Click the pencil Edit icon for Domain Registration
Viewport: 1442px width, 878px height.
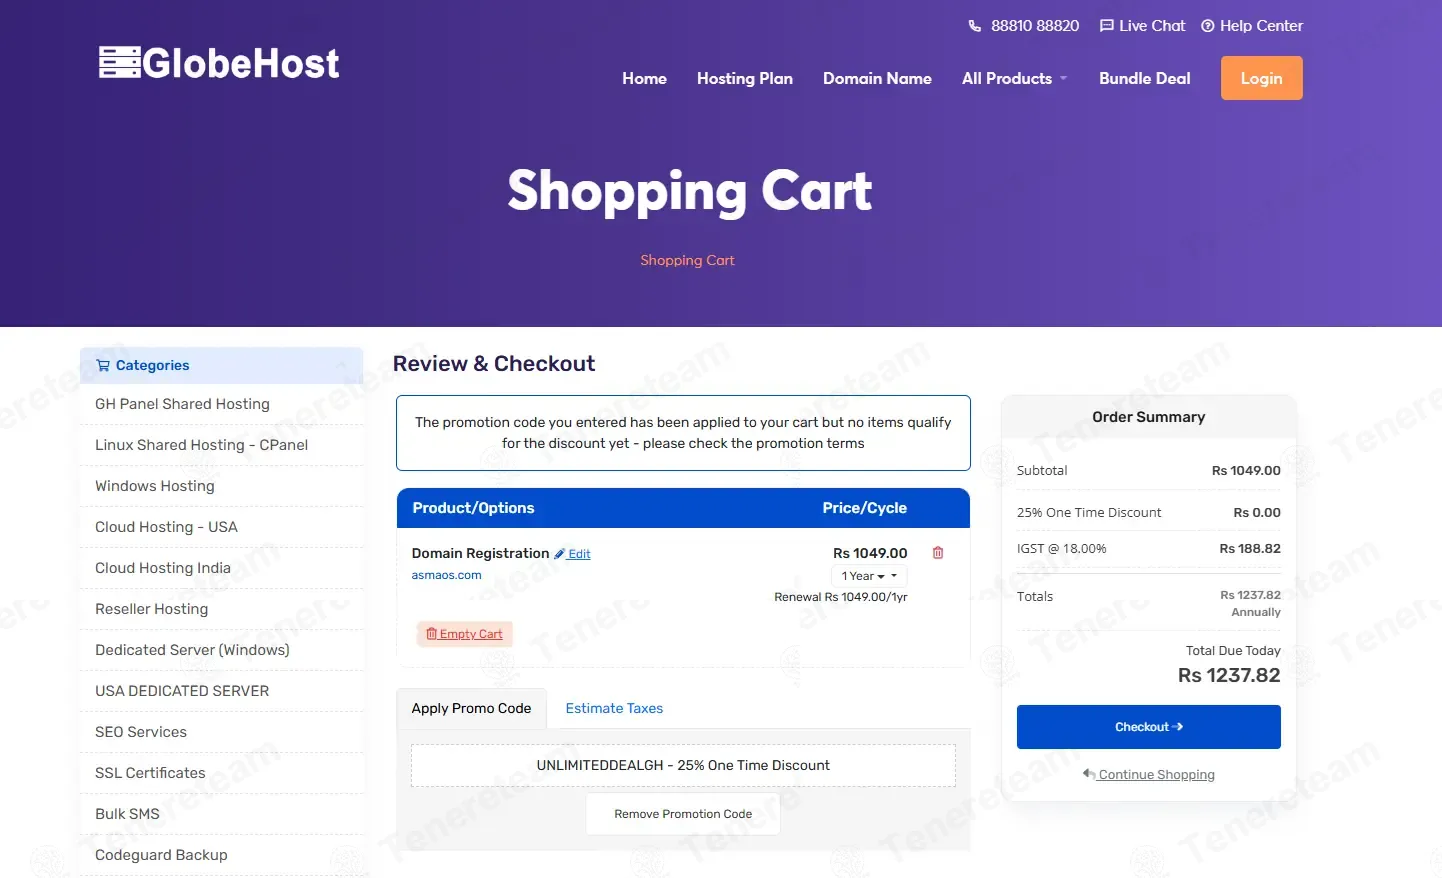pyautogui.click(x=560, y=554)
